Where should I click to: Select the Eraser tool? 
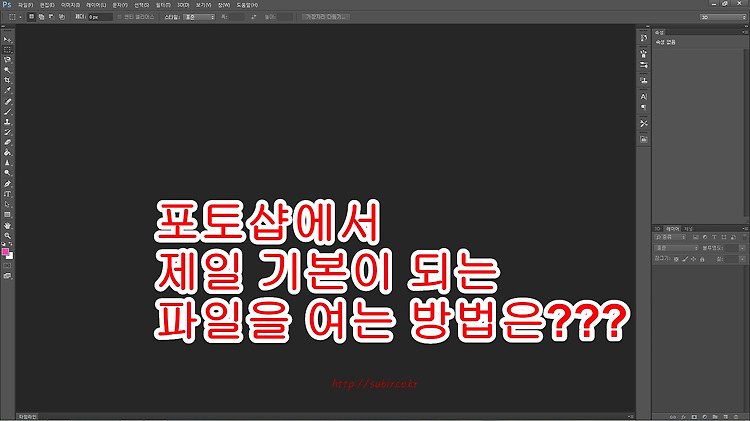click(7, 143)
